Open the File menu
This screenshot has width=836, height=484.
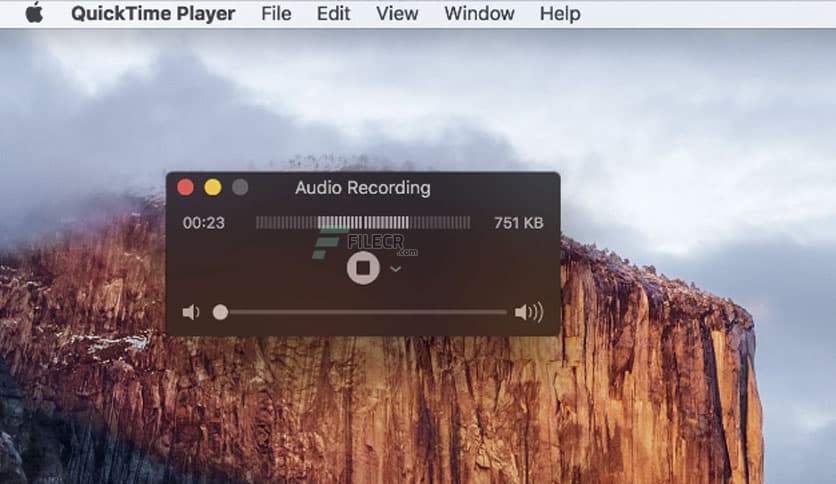[276, 13]
